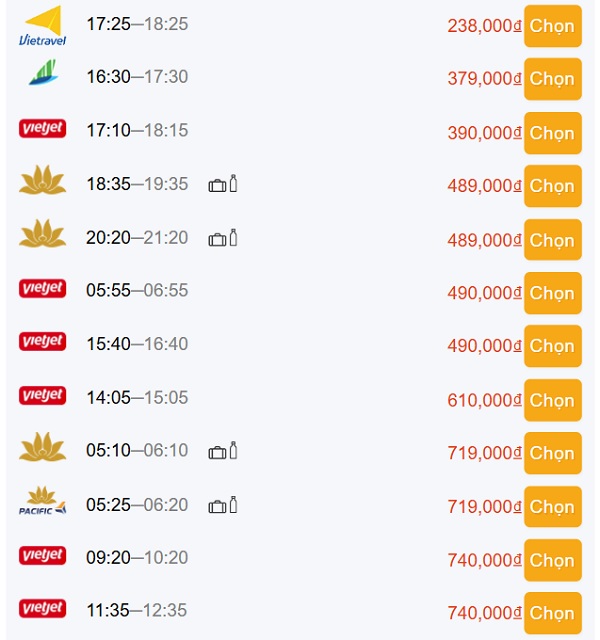Click the Vietravel airline logo

(x=42, y=25)
